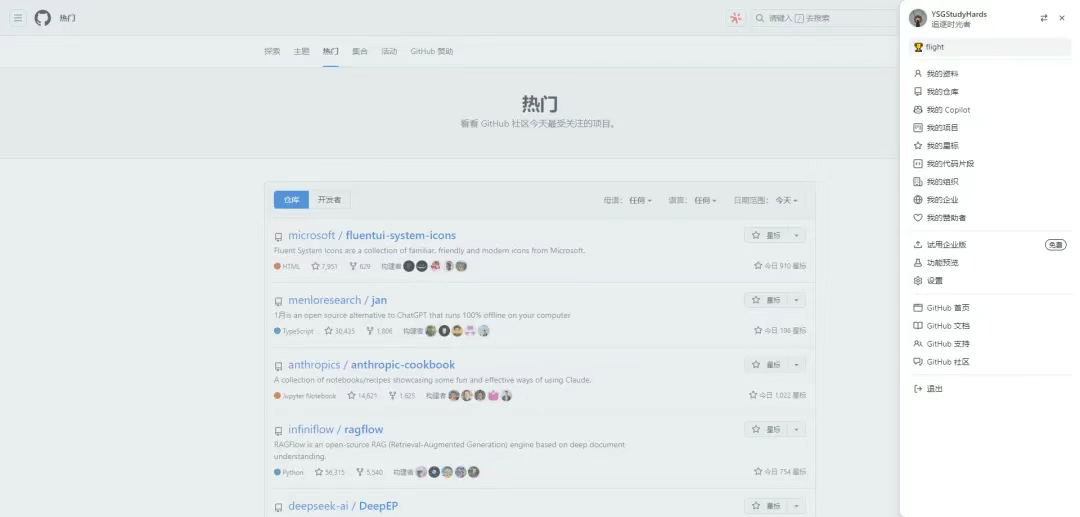Open 我的项目 projects entry
The height and width of the screenshot is (517, 1080).
point(990,127)
